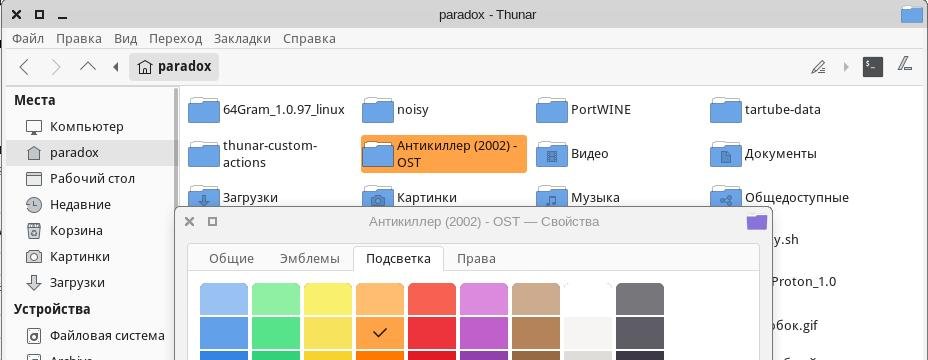Open the Файл menu

tap(28, 39)
